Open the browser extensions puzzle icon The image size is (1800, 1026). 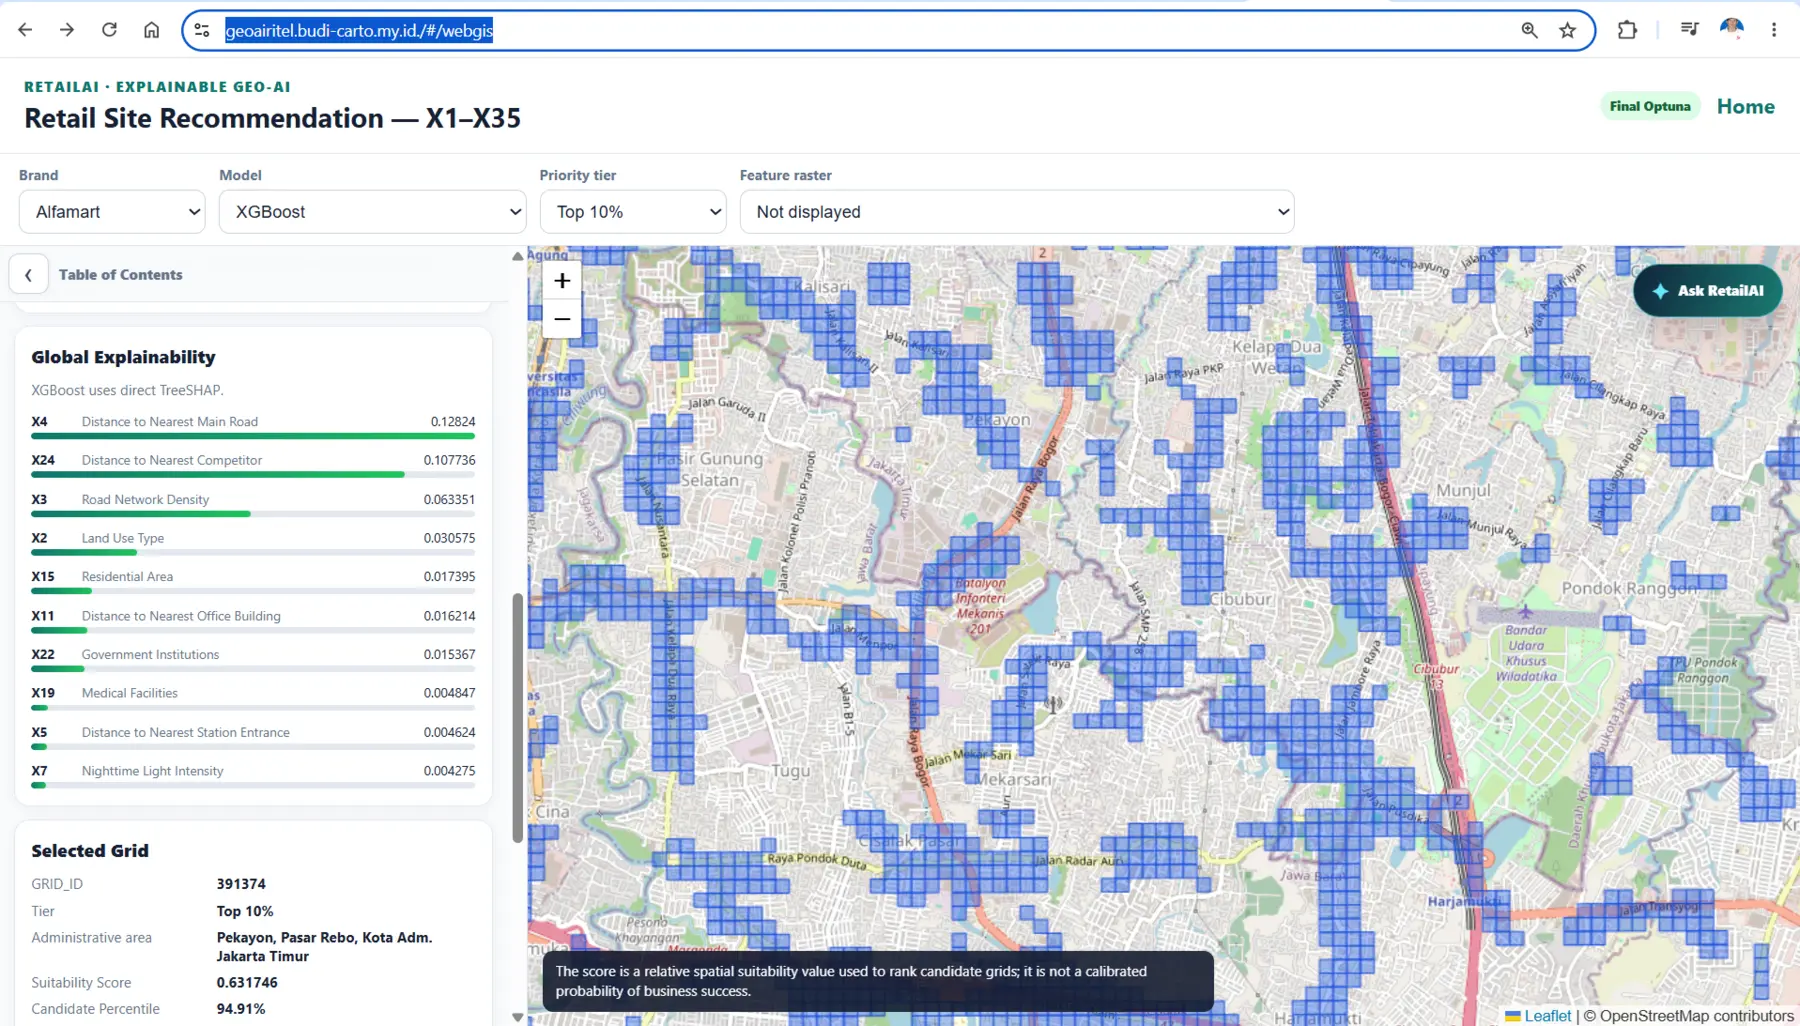click(x=1627, y=30)
